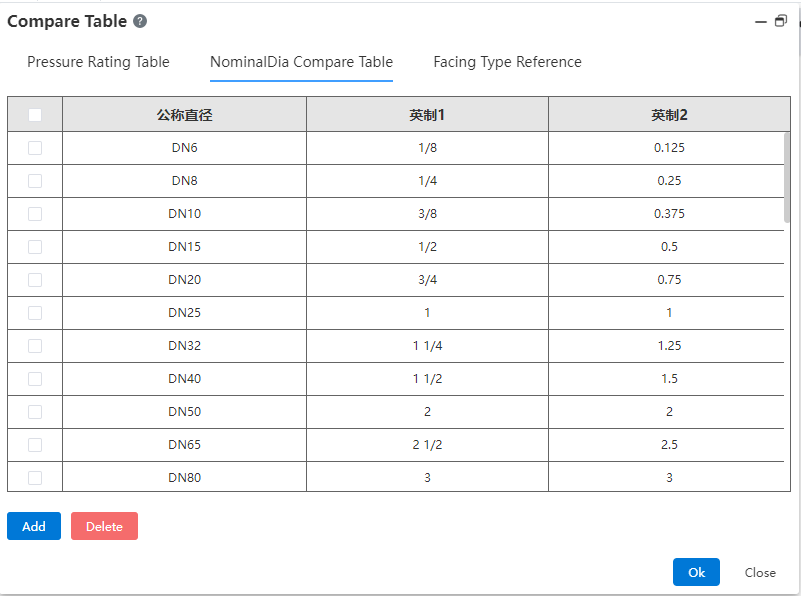Select the DN50 row checkbox
The height and width of the screenshot is (596, 801).
[35, 412]
